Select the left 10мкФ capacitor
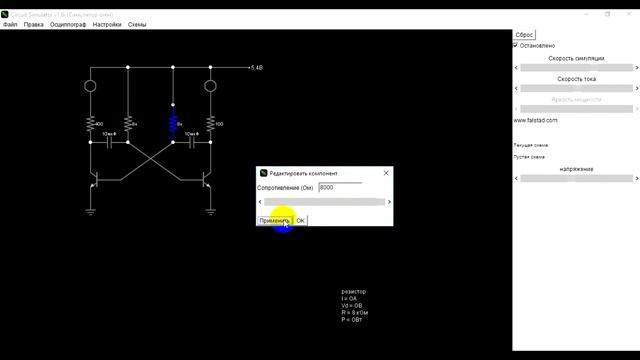 point(109,142)
